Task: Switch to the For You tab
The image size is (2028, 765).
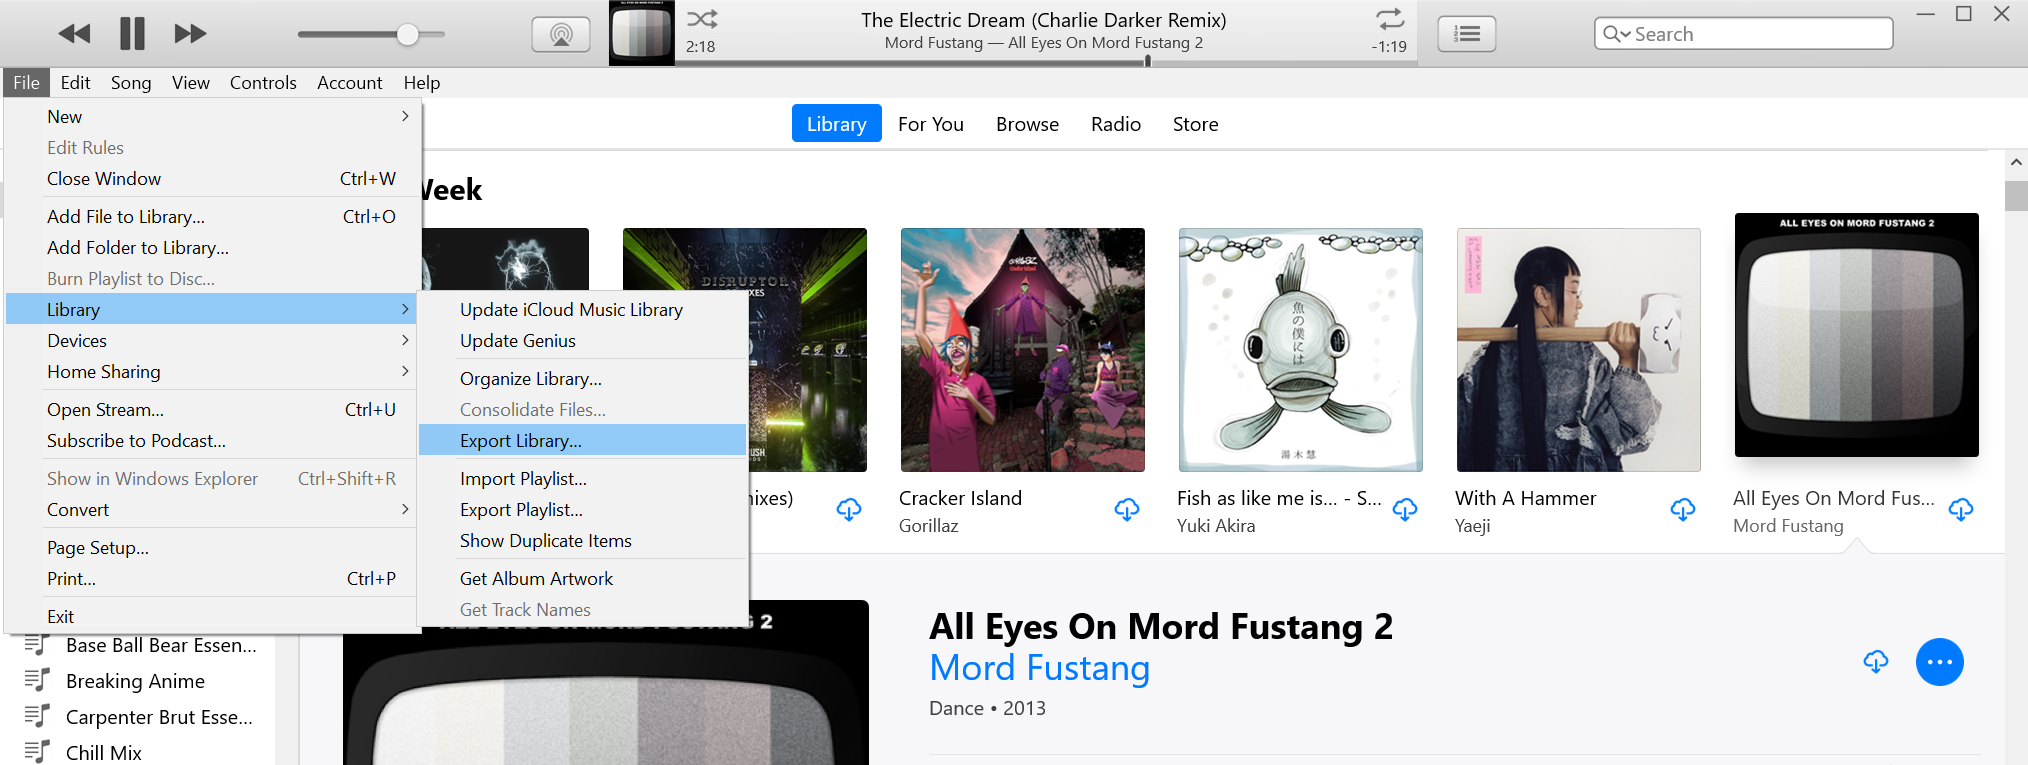Action: 931,124
